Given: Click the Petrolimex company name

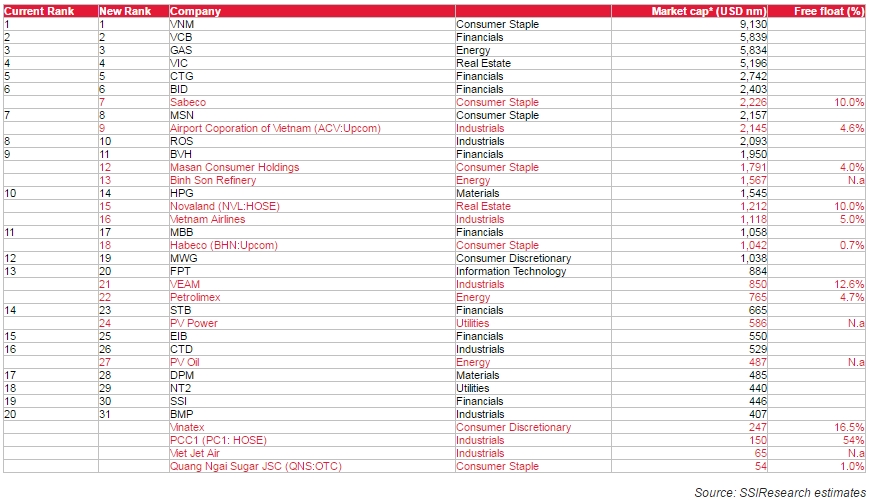Looking at the screenshot, I should click(195, 297).
